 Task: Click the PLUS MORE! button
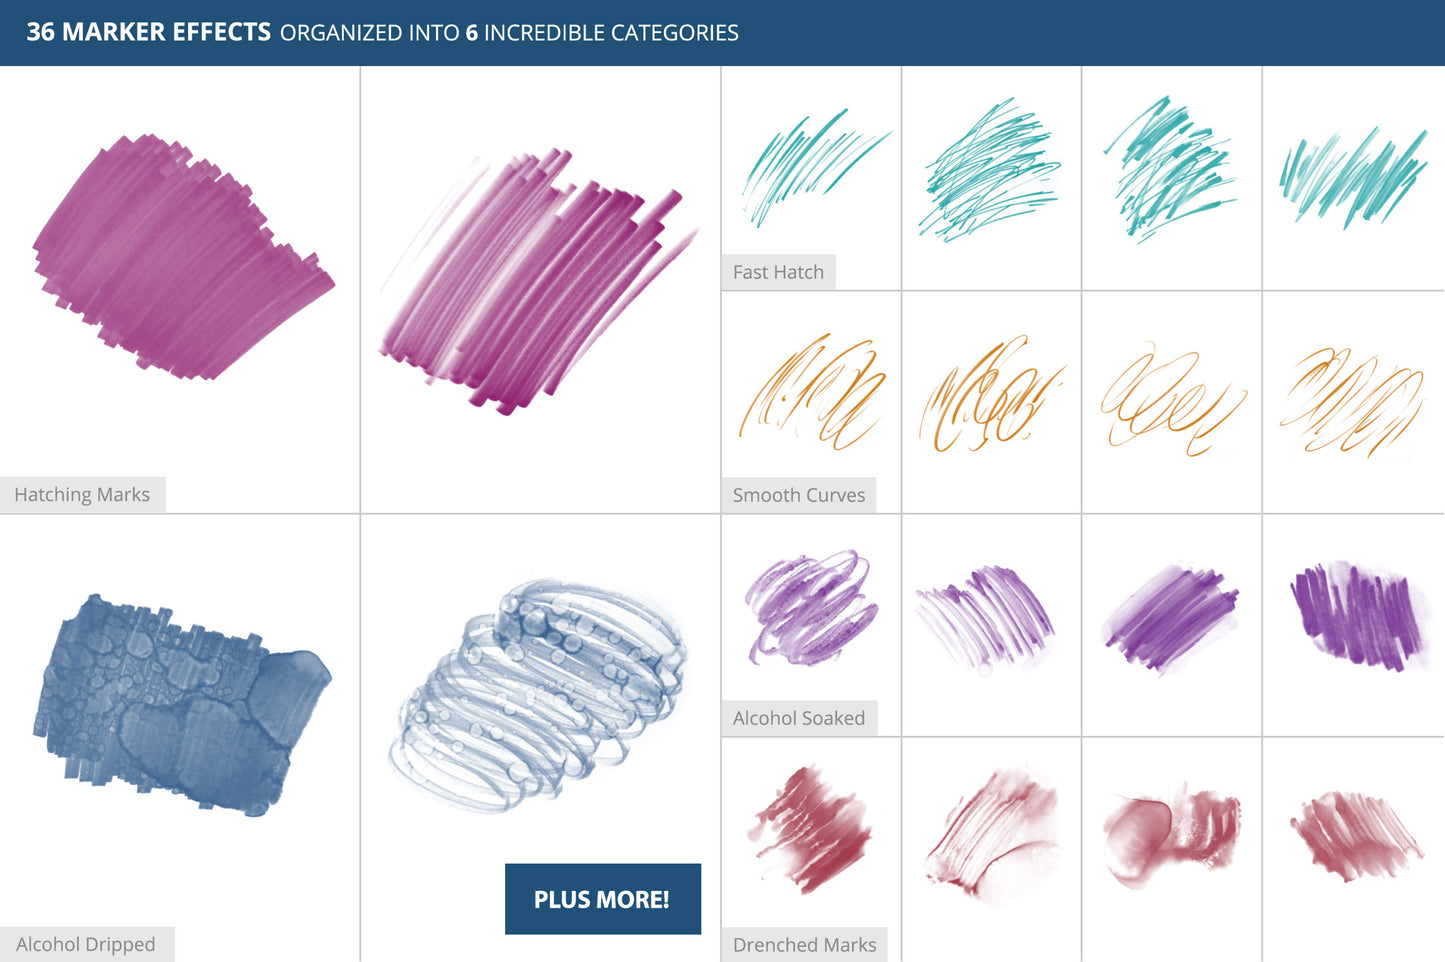[602, 899]
